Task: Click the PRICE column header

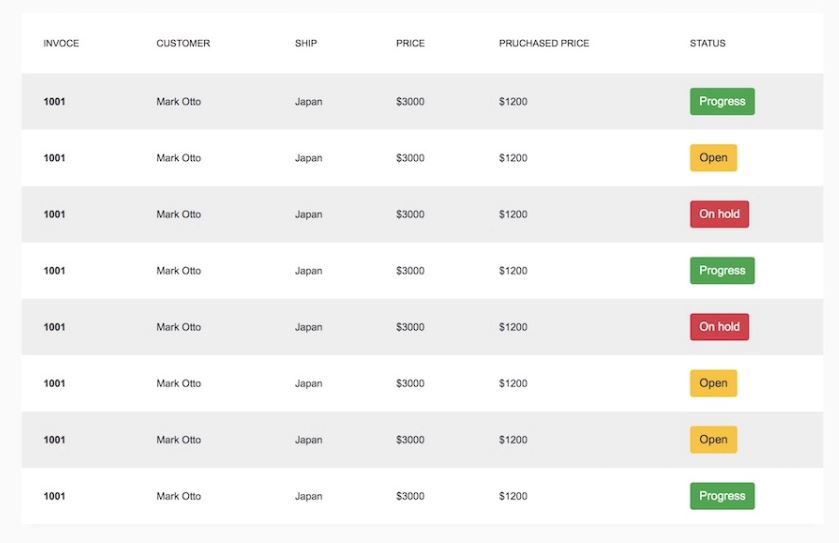Action: [x=410, y=44]
